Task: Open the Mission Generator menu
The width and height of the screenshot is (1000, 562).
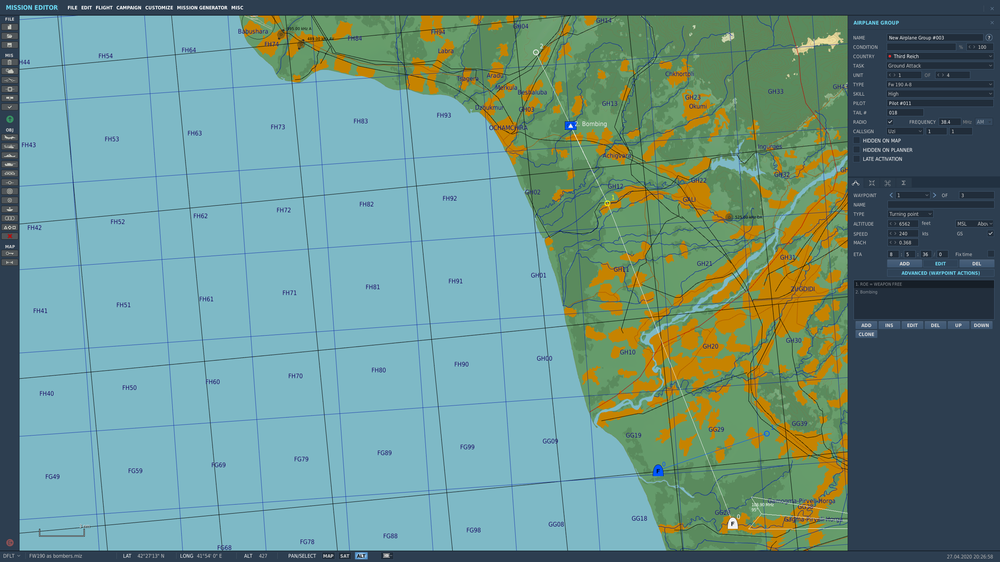Action: tap(202, 8)
